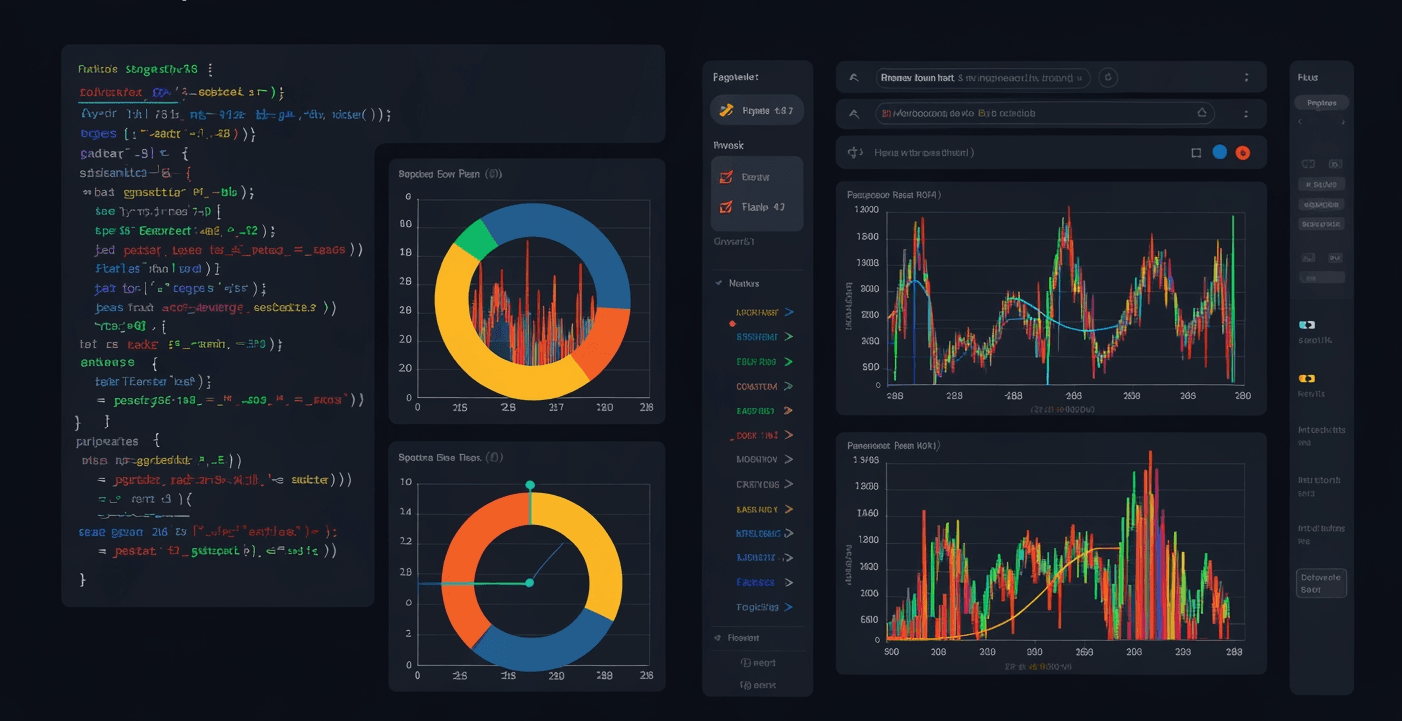Select the square frame icon near the color dots
The width and height of the screenshot is (1402, 721).
point(1196,150)
